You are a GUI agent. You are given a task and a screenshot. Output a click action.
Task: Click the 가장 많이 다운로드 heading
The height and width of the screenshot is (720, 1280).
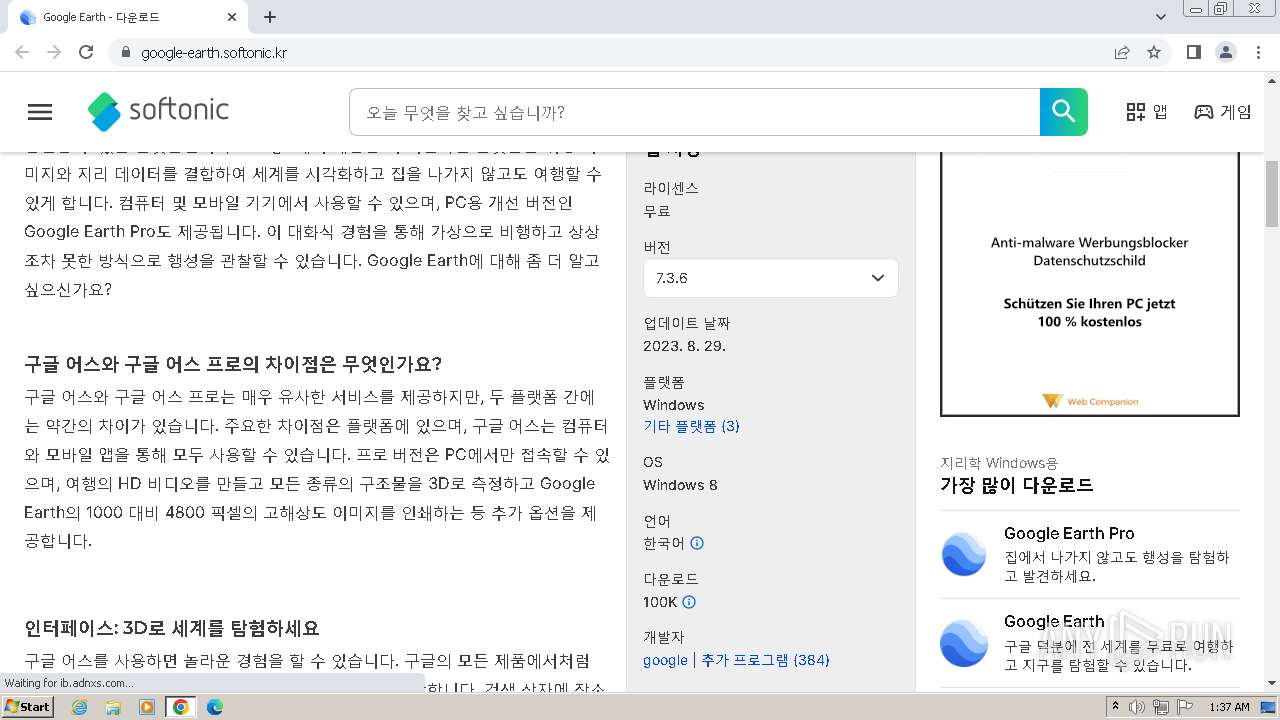point(1016,485)
